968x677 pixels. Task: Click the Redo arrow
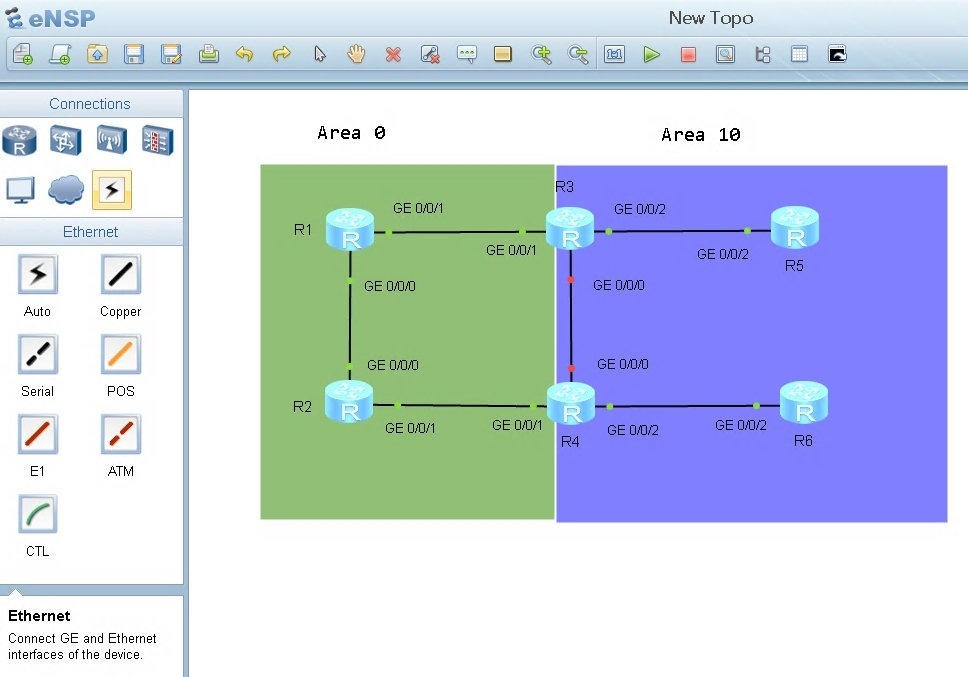(x=282, y=54)
